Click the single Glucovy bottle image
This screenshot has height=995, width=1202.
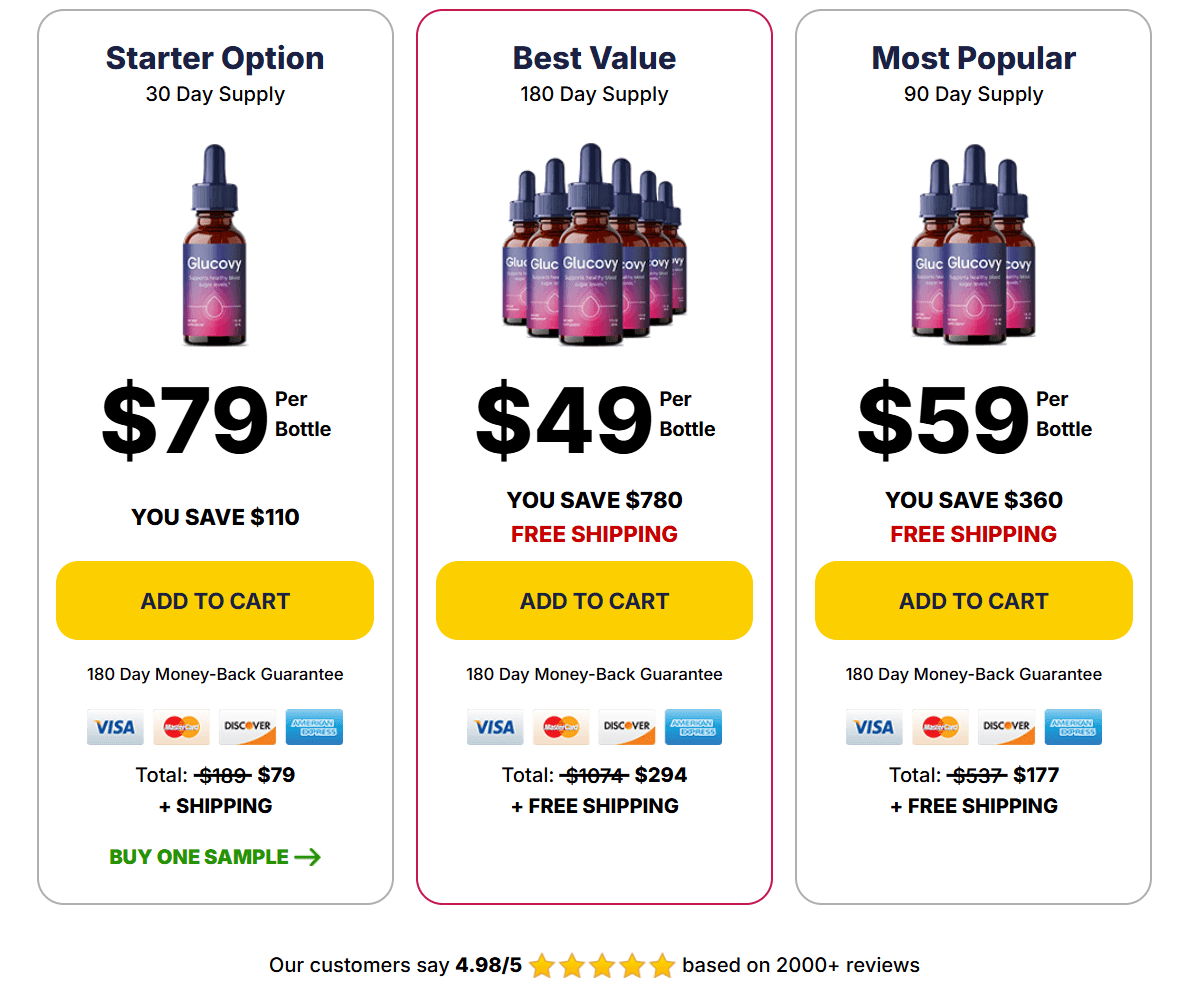[x=214, y=250]
